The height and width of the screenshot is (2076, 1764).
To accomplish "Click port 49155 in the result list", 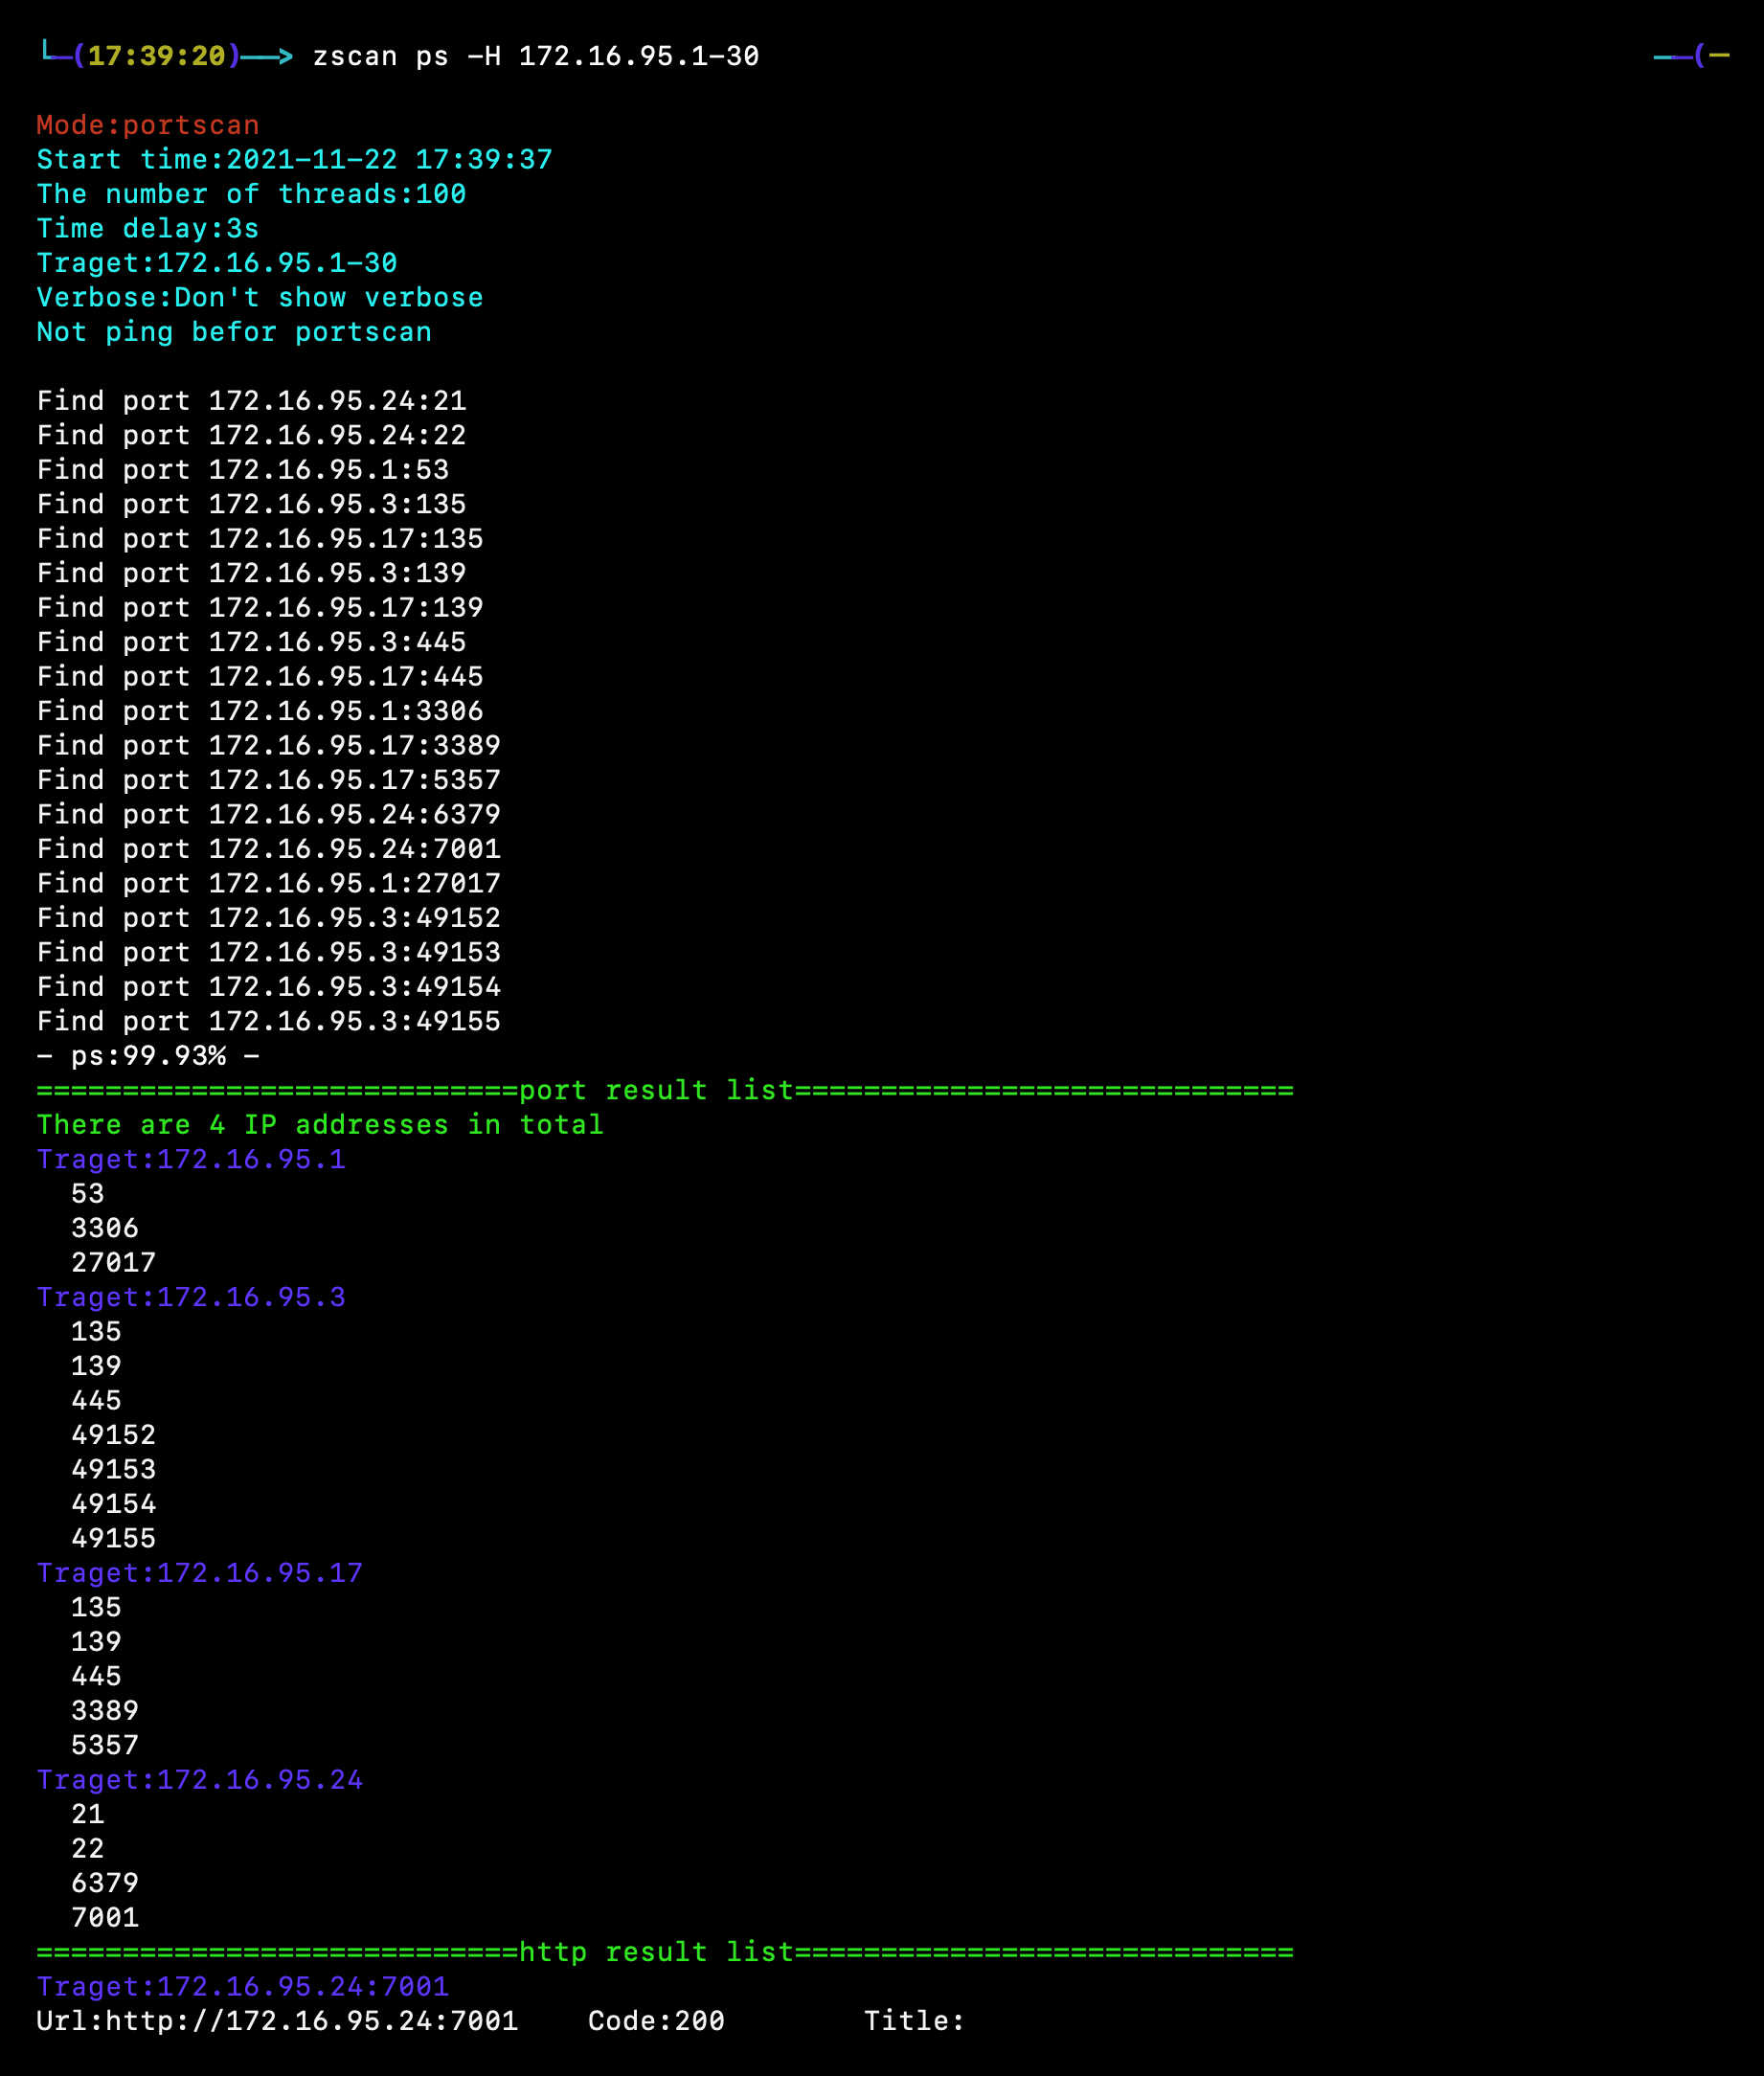I will coord(114,1539).
